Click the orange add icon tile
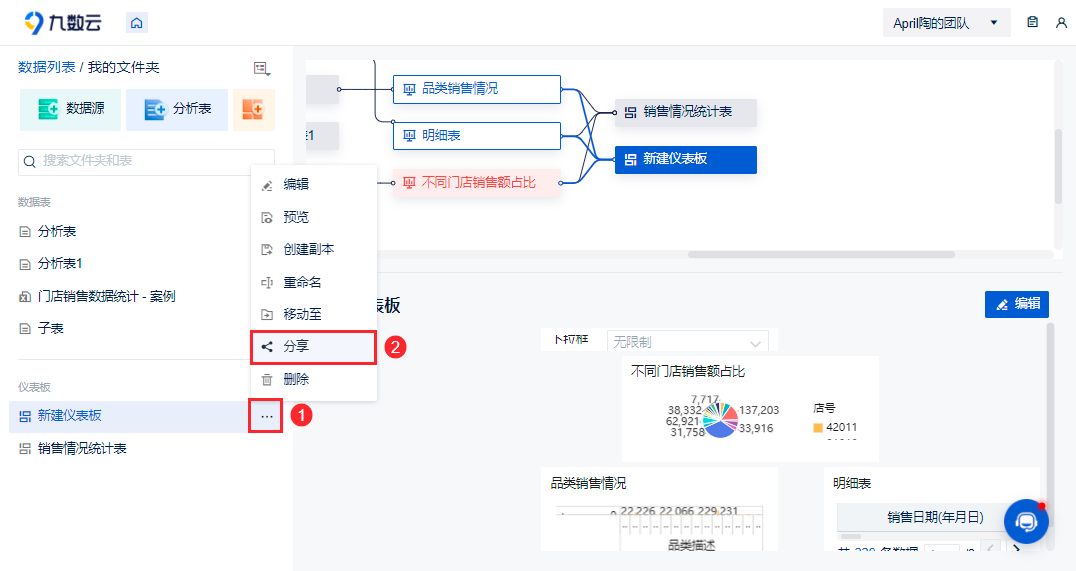 click(253, 109)
